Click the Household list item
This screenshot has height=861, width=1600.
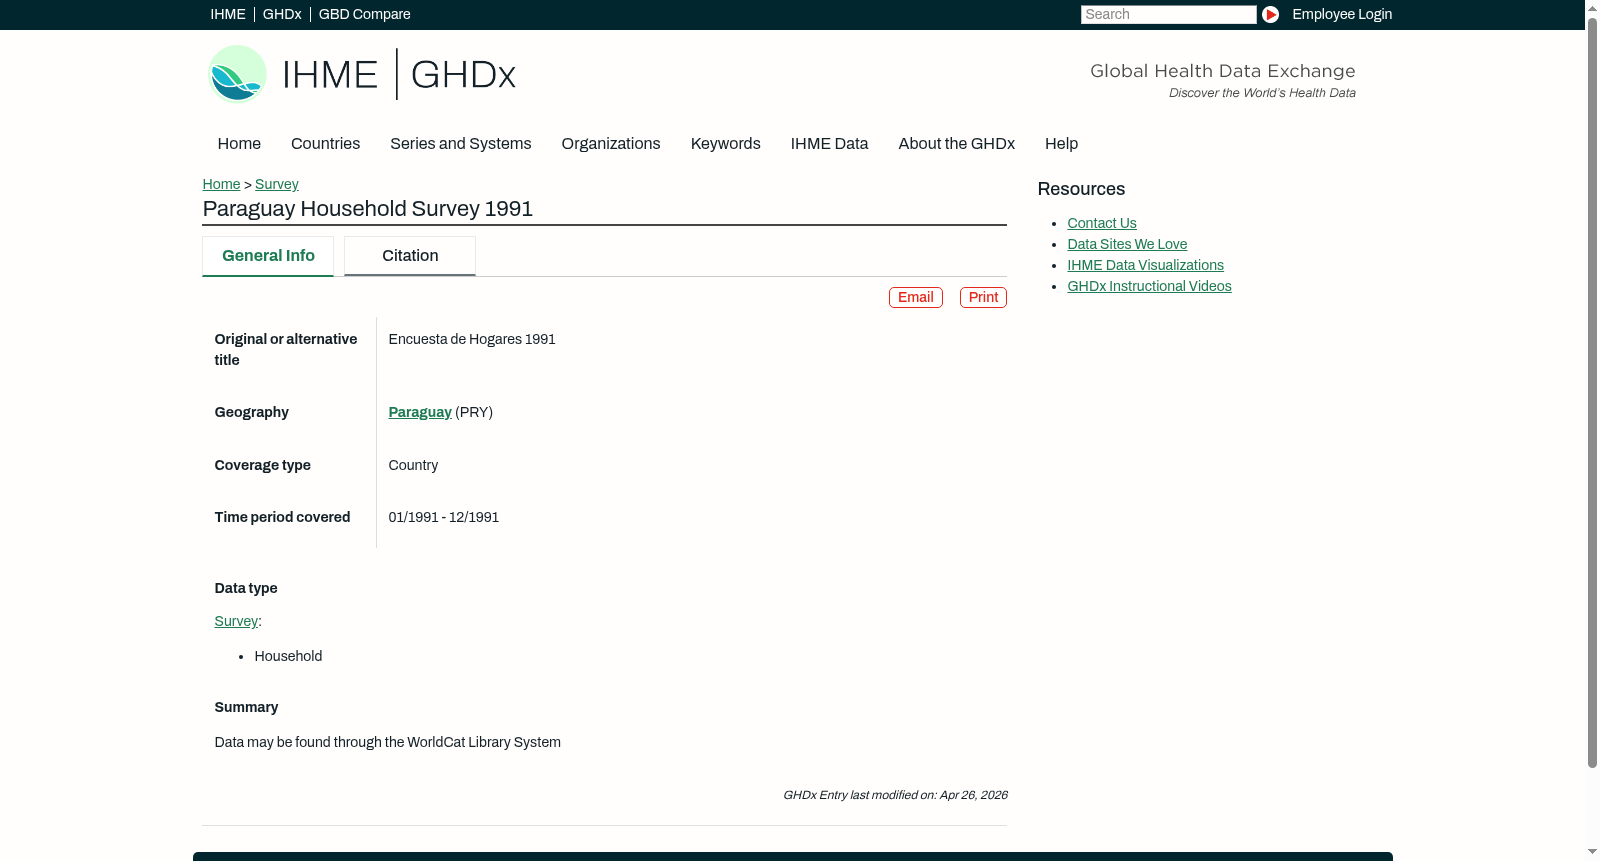pos(288,656)
